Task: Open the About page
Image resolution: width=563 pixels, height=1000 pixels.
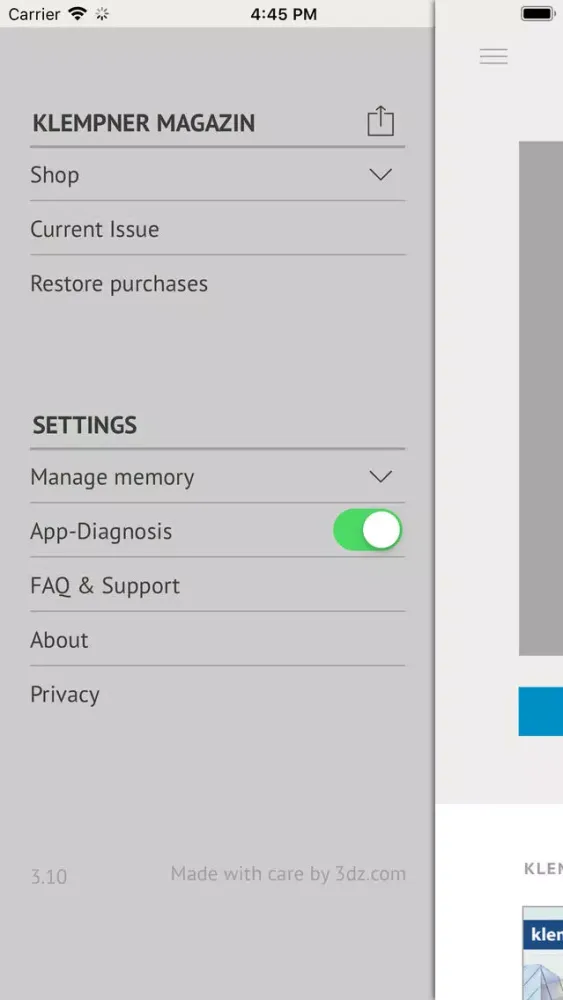Action: click(x=217, y=639)
